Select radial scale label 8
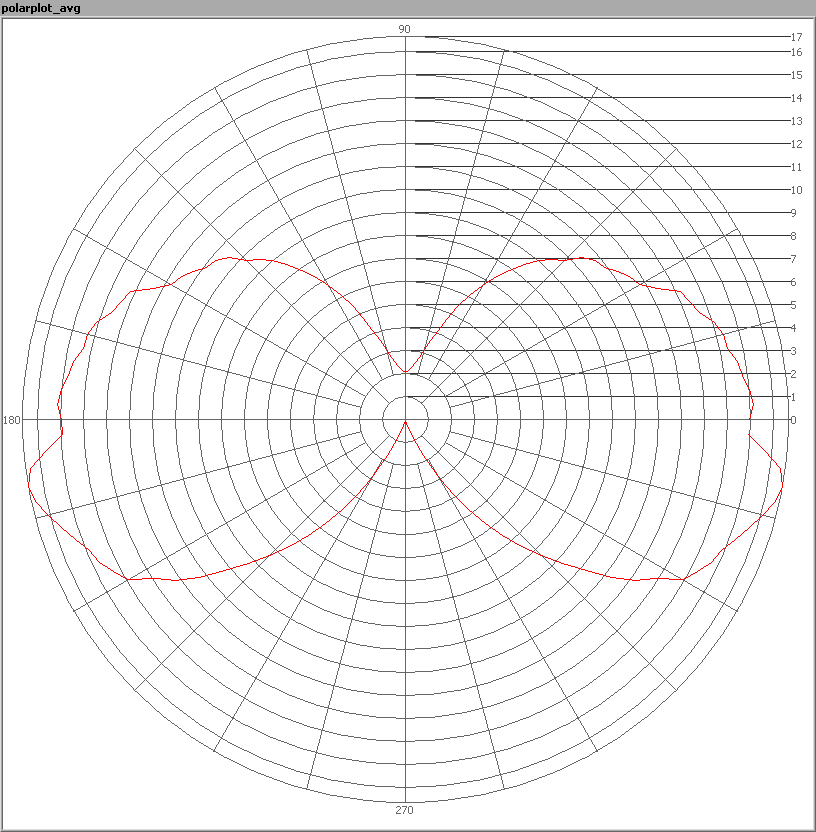The image size is (816, 832). tap(793, 236)
